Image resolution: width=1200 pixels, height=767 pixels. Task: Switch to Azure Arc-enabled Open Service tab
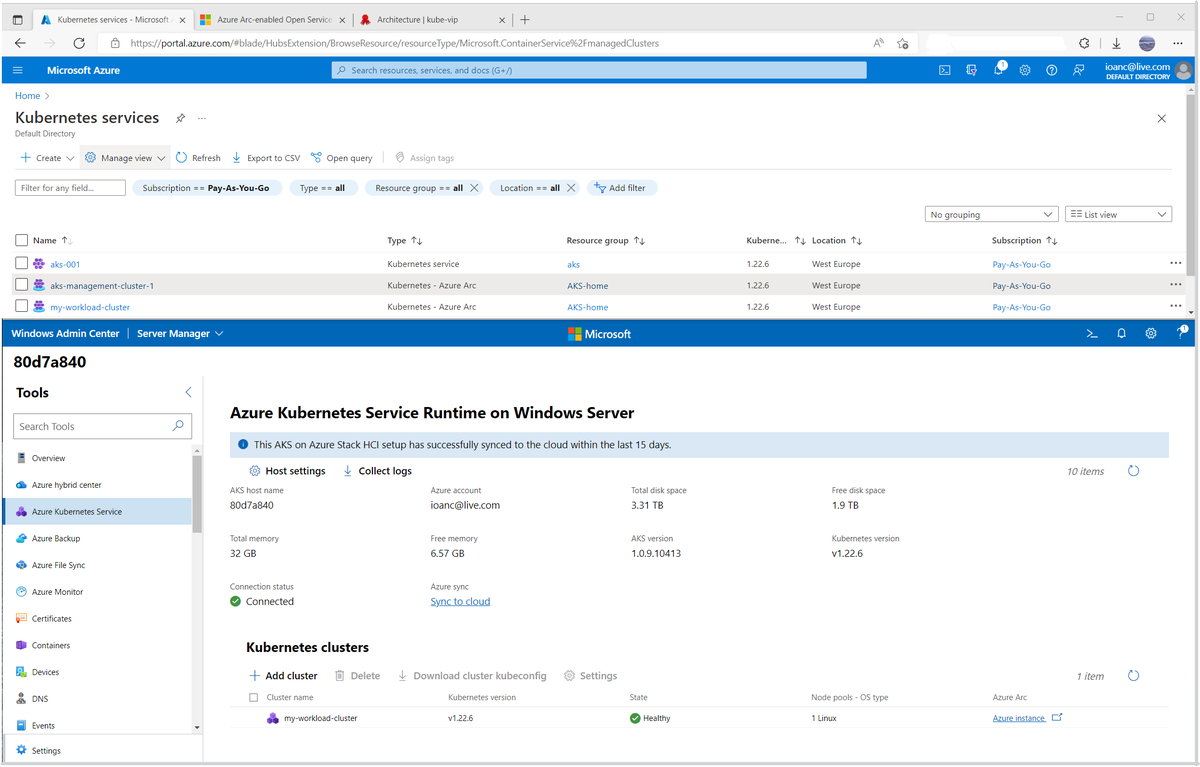click(270, 19)
